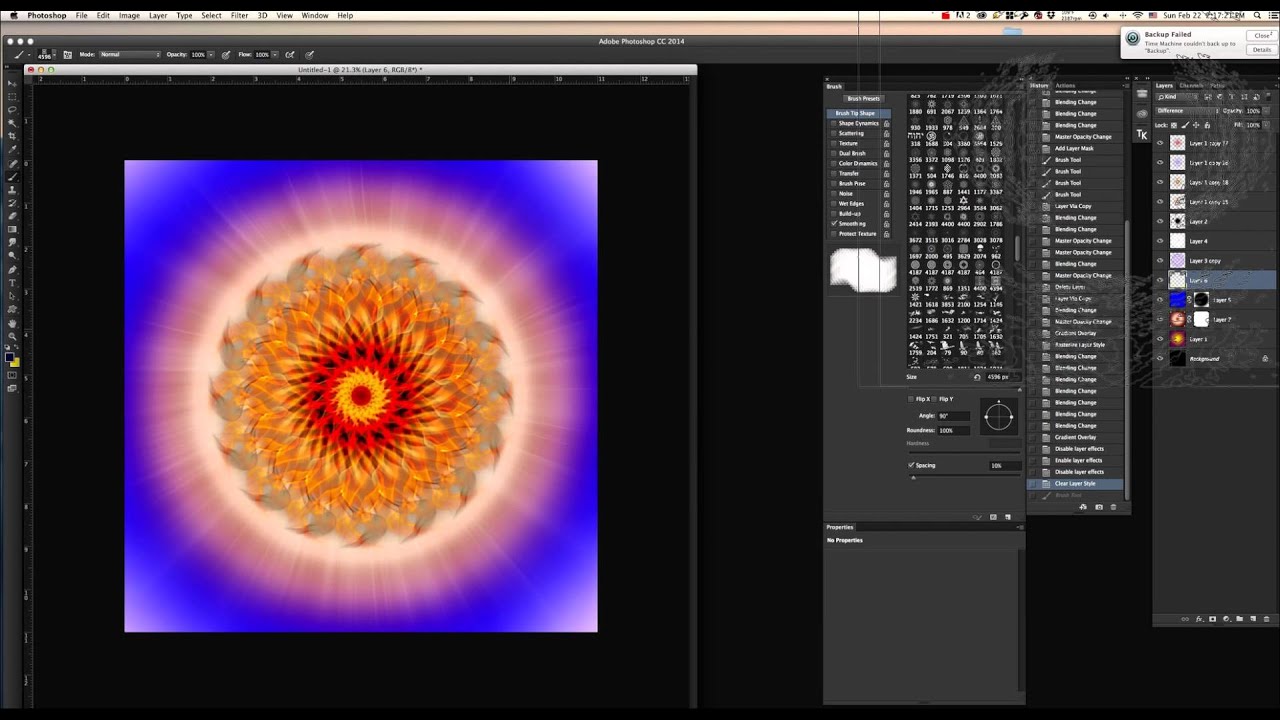Switch to the Channels tab
This screenshot has height=720, width=1280.
coord(1192,86)
